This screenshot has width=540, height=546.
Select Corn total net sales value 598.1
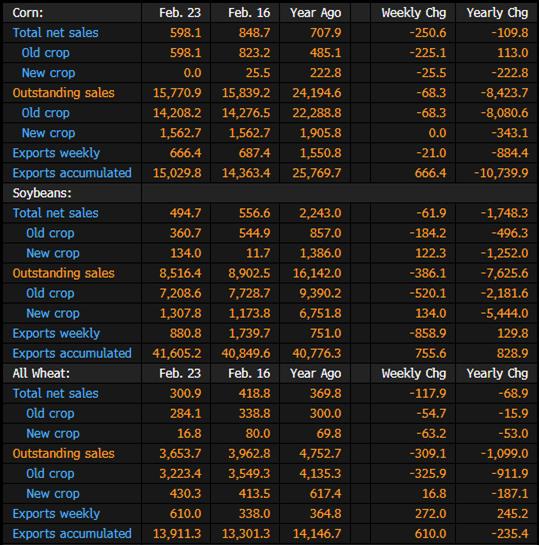click(x=186, y=33)
